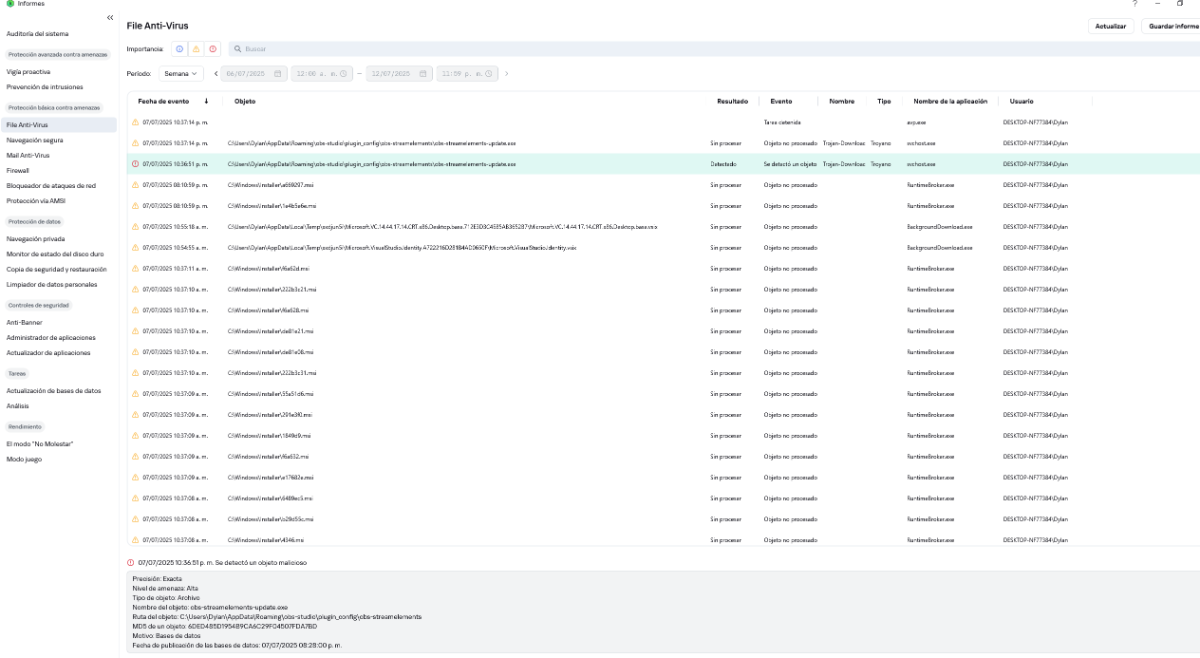
Task: Sort the table by the Usuario column
Action: (x=1021, y=101)
